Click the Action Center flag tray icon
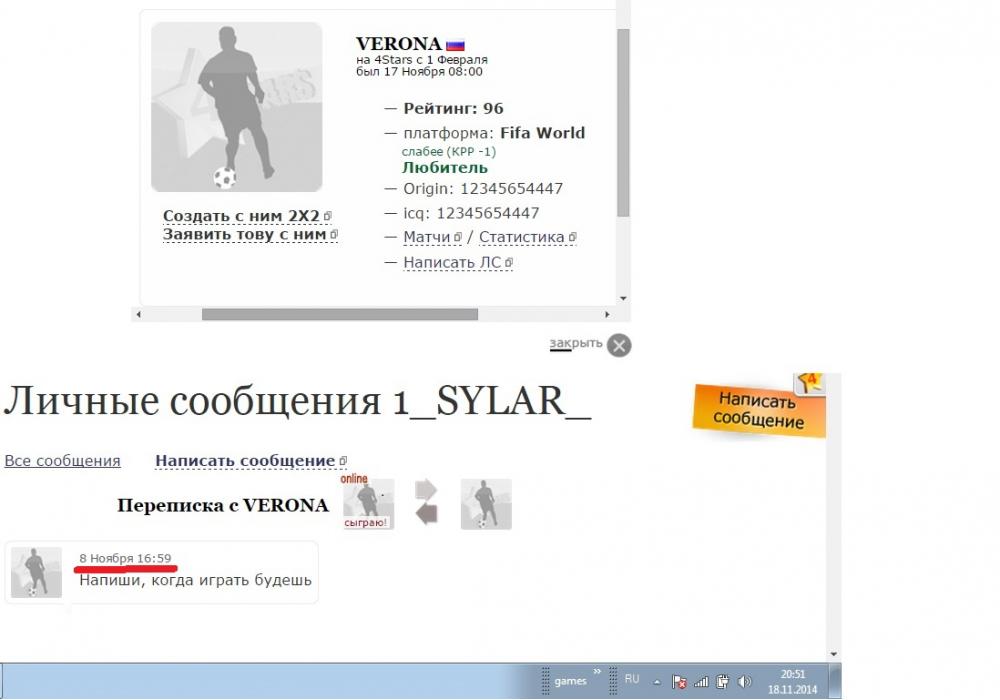 pos(679,682)
